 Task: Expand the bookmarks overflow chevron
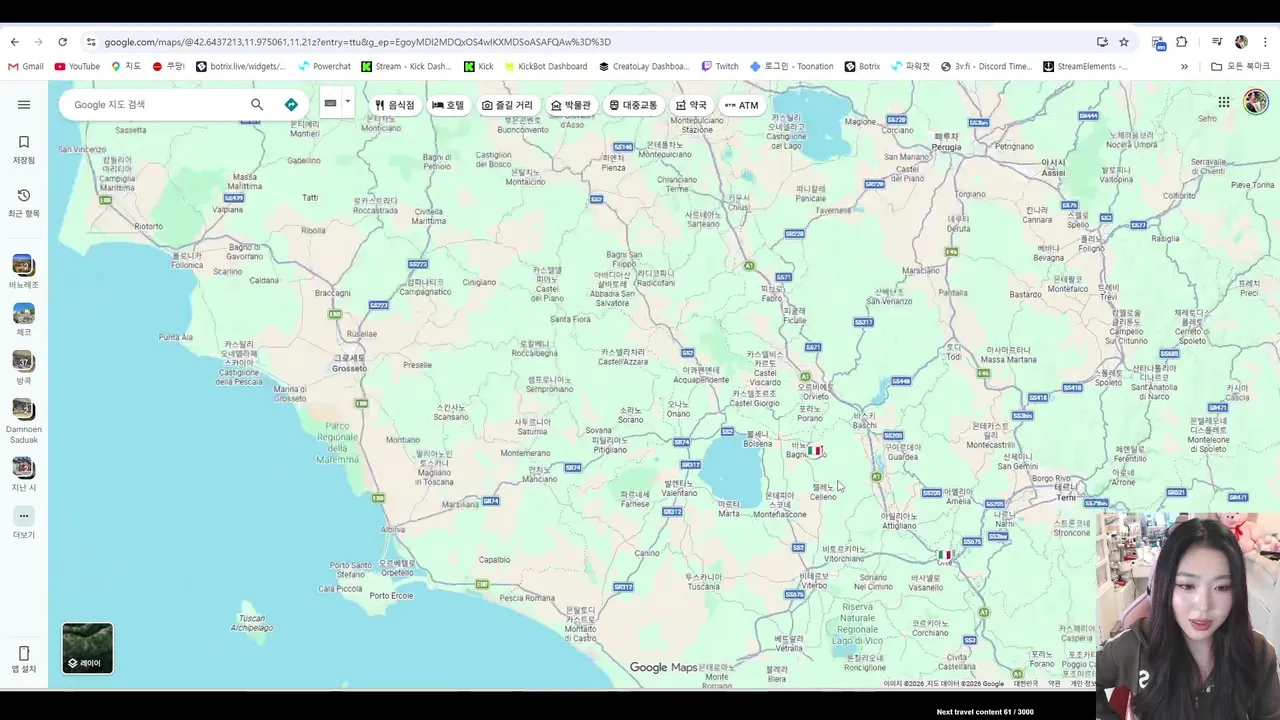(1184, 67)
